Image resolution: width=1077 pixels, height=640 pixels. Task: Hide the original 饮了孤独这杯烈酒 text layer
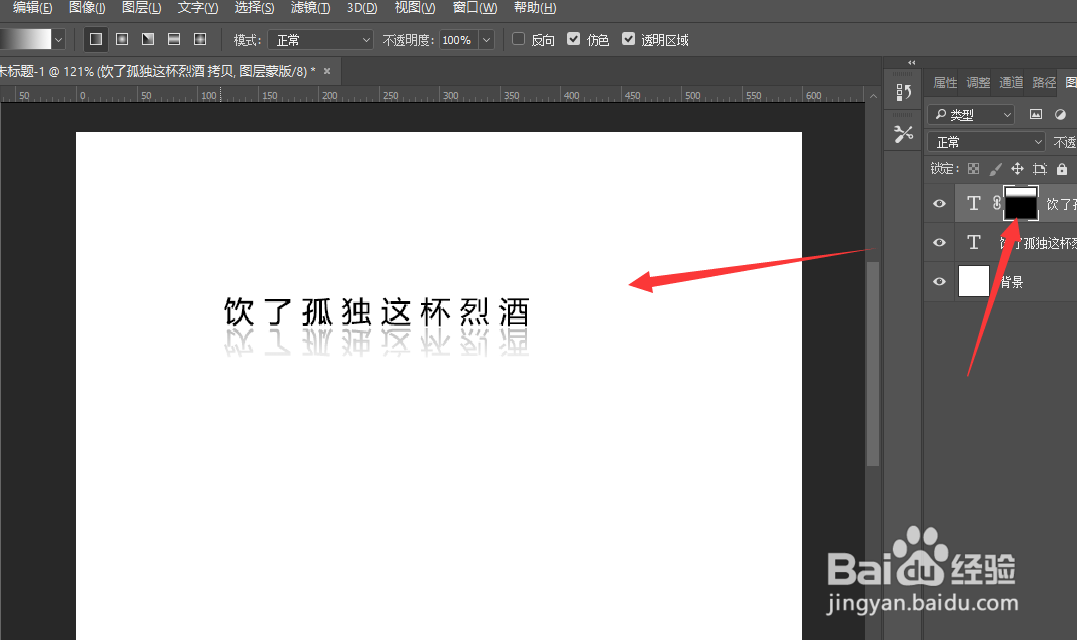[939, 242]
